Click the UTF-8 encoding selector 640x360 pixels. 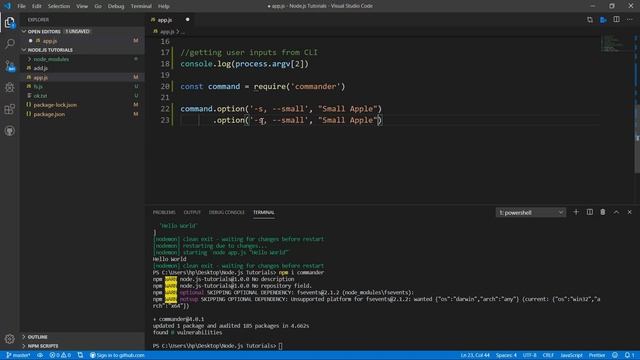click(529, 355)
